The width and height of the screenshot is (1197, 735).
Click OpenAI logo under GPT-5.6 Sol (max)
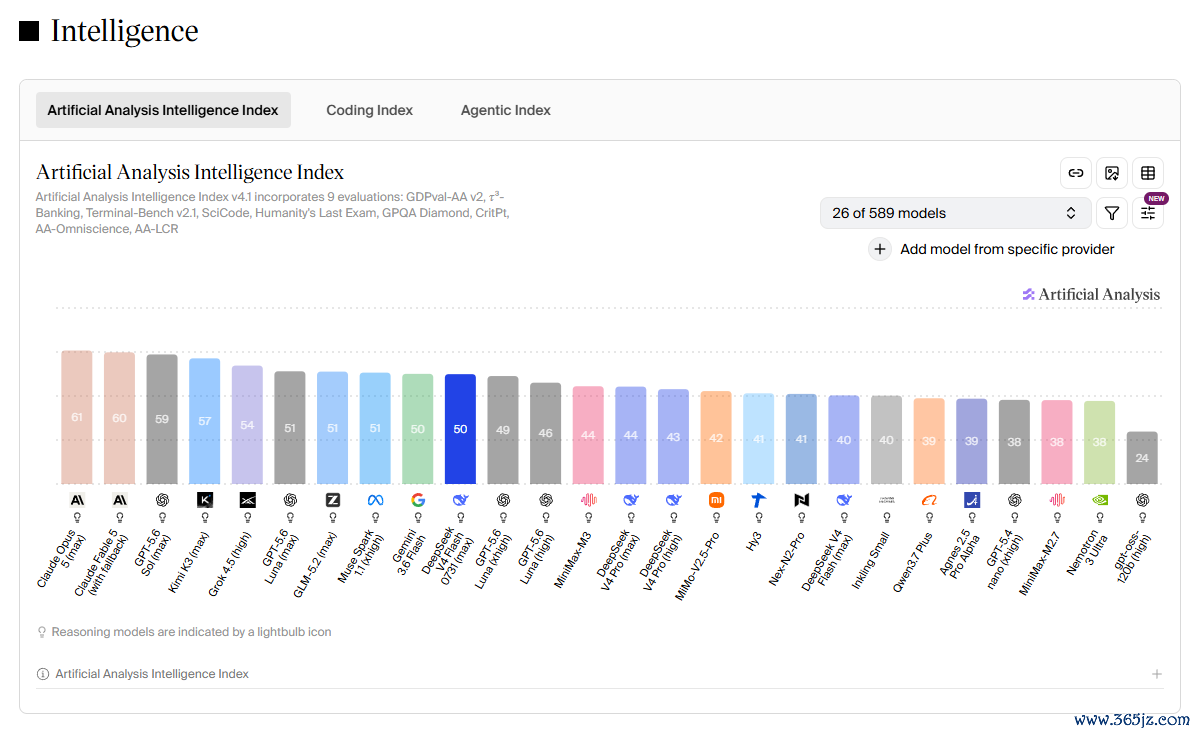pos(162,500)
